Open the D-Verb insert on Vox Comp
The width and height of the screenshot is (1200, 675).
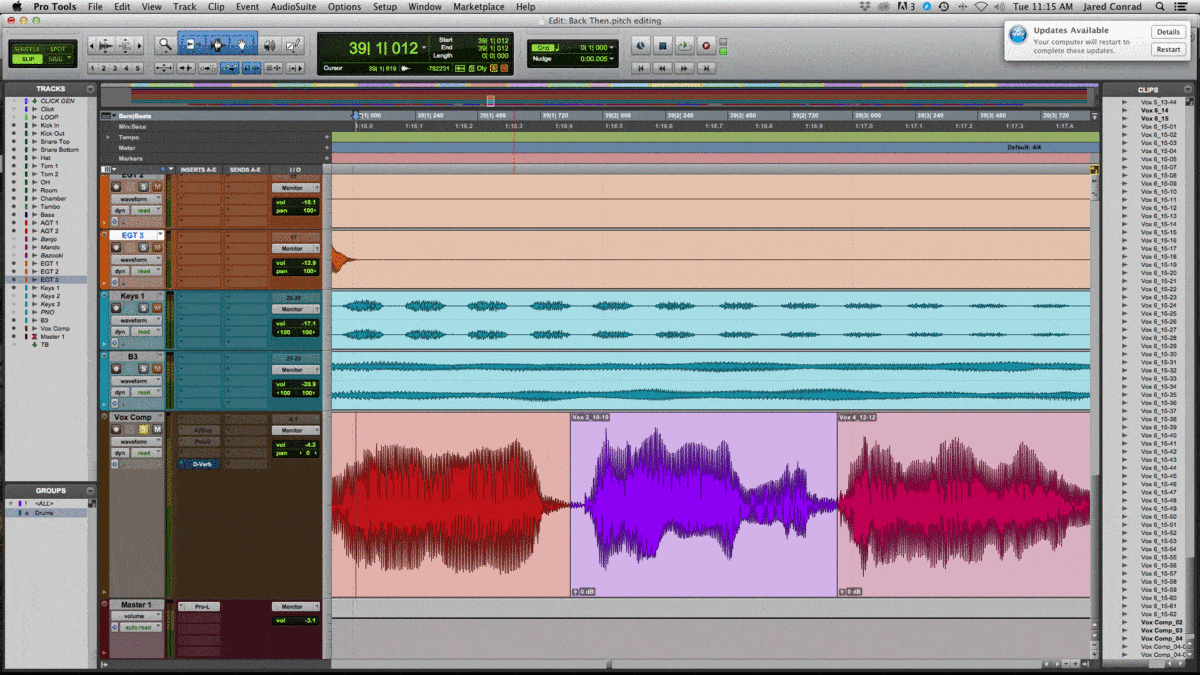(x=200, y=464)
